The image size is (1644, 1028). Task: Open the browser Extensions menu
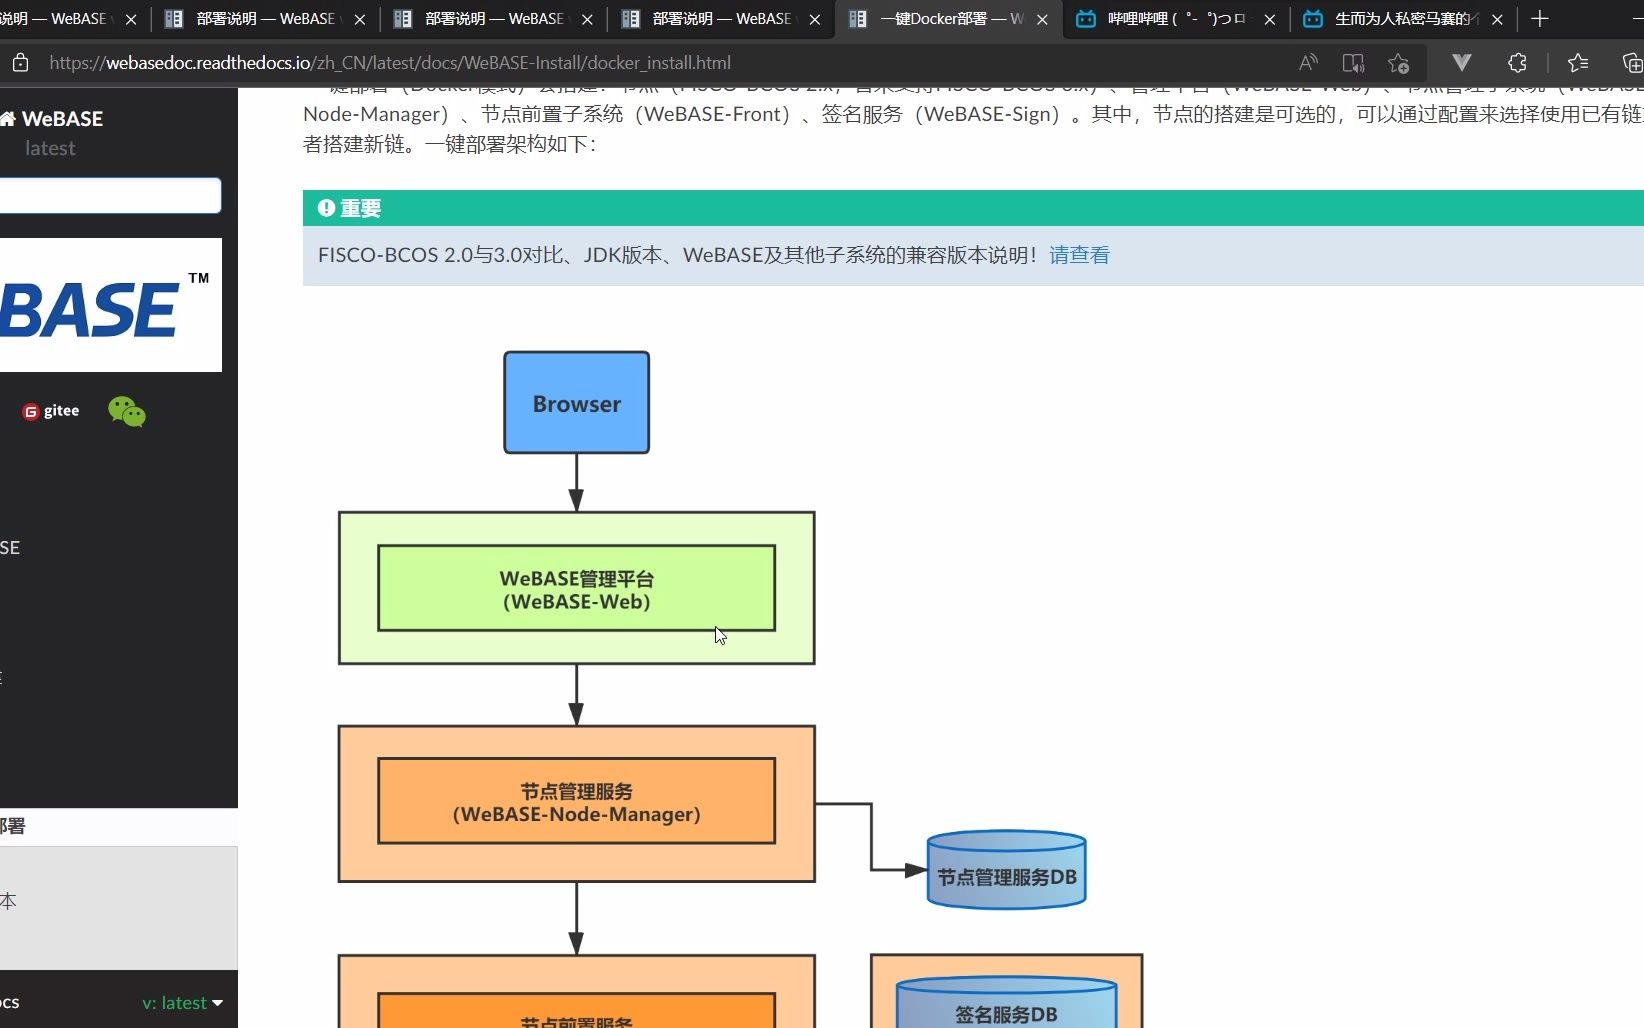tap(1517, 62)
